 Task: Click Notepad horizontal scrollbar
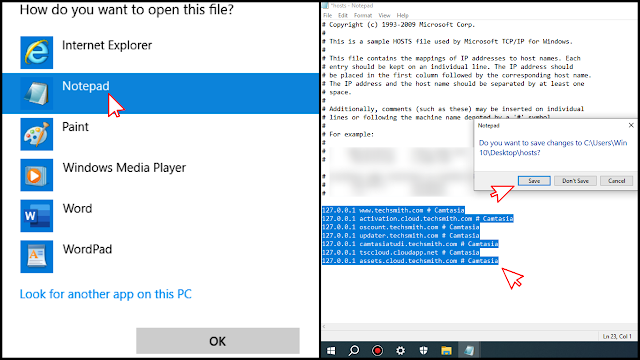tap(480, 327)
